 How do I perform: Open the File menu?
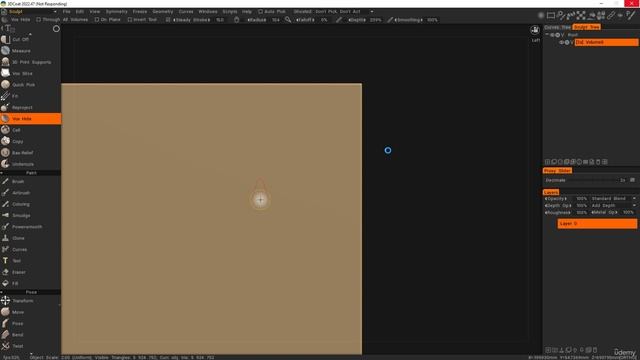tap(67, 11)
